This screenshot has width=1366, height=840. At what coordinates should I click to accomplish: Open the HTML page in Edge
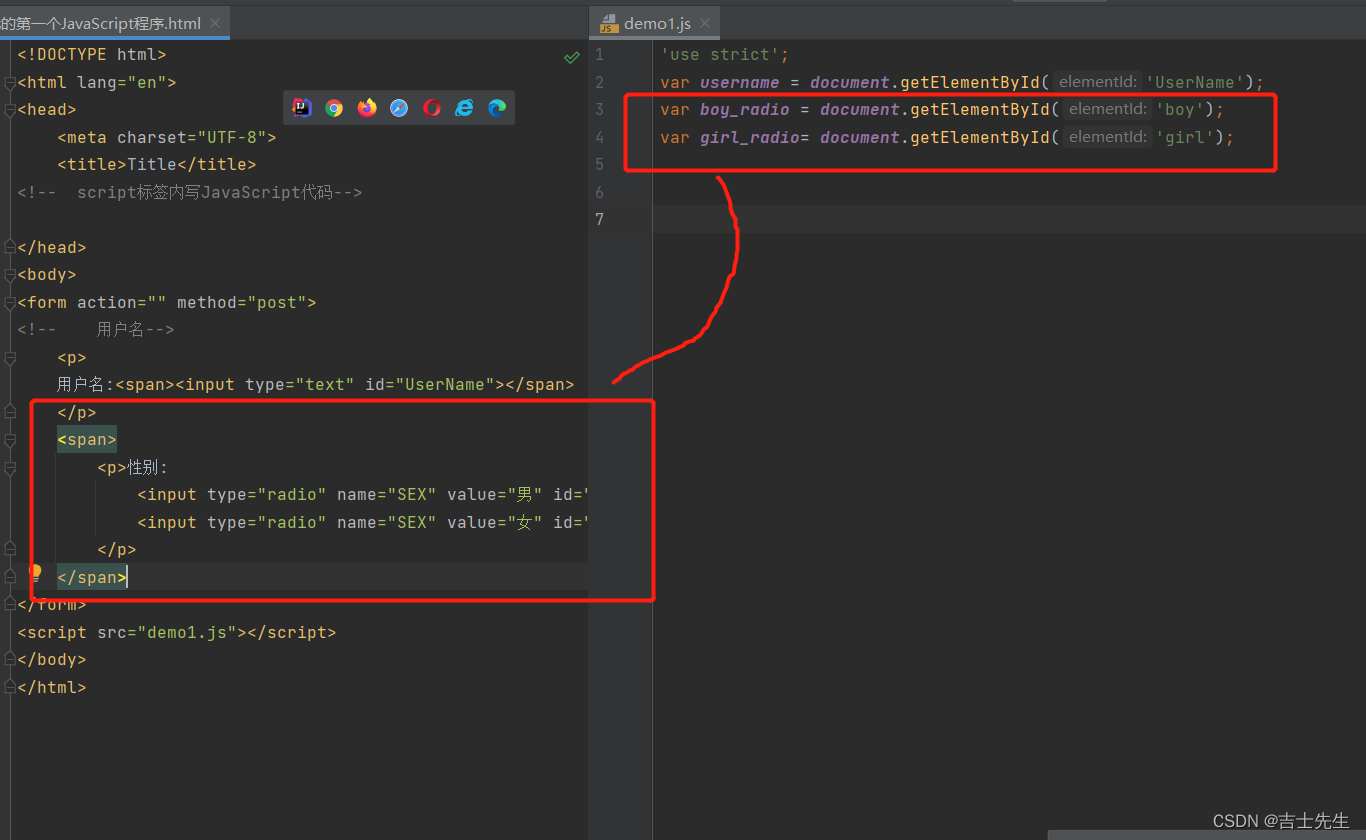pyautogui.click(x=497, y=108)
